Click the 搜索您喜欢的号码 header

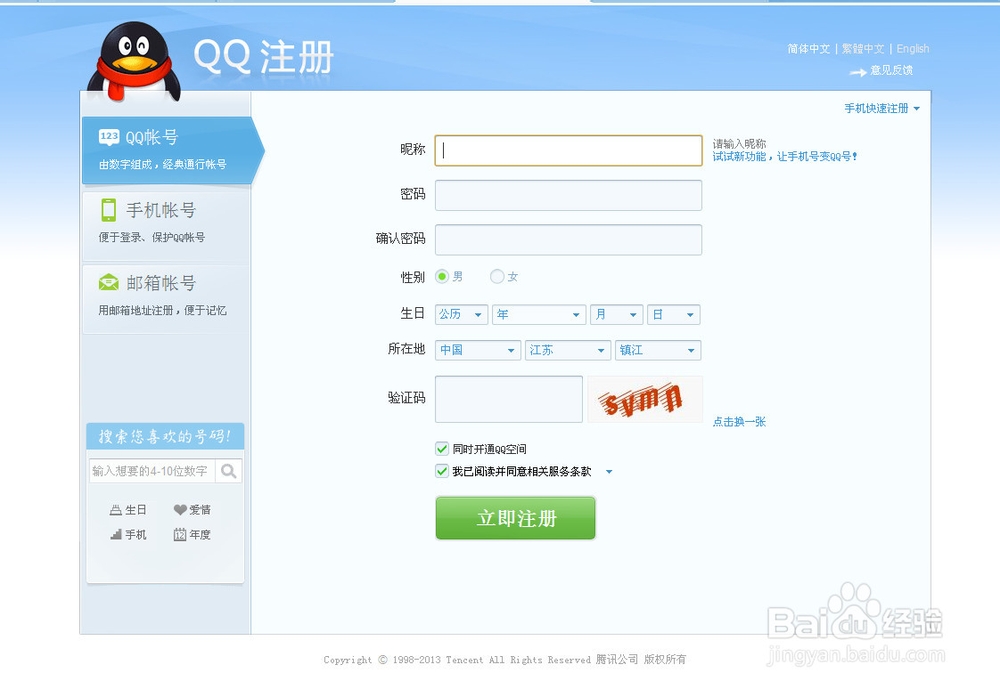point(165,436)
